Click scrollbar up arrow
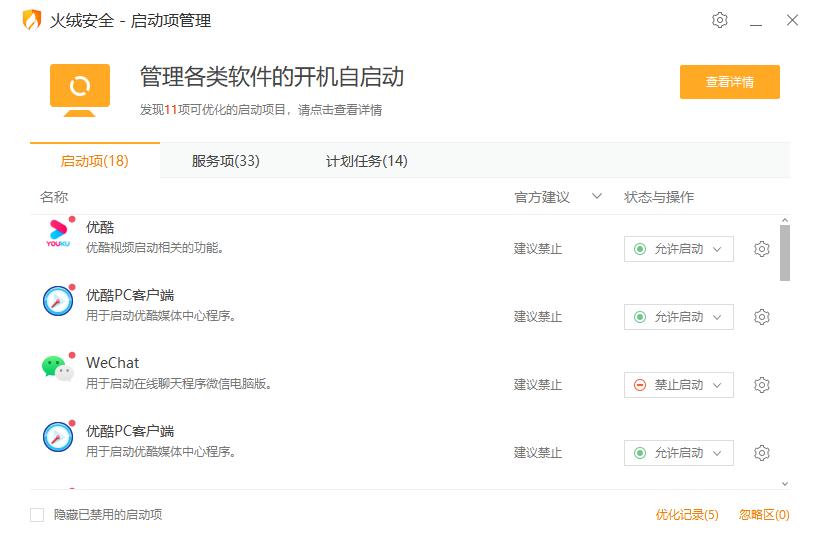This screenshot has height=540, width=820. coord(784,220)
